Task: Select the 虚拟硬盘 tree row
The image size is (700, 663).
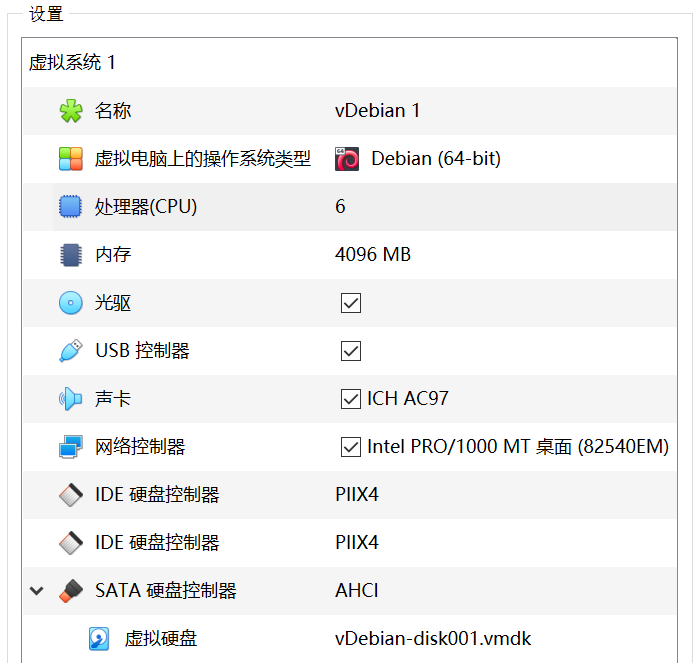Action: [x=160, y=639]
